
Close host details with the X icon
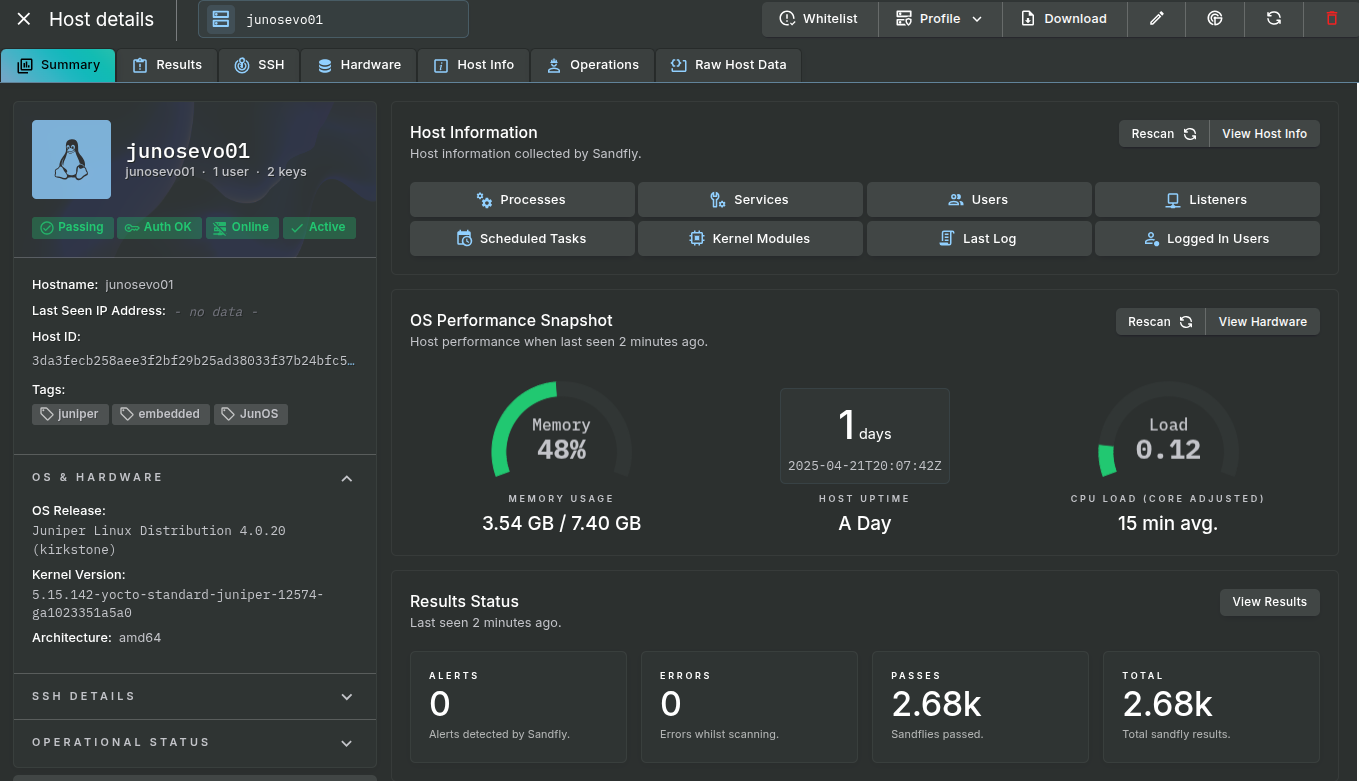(x=24, y=19)
